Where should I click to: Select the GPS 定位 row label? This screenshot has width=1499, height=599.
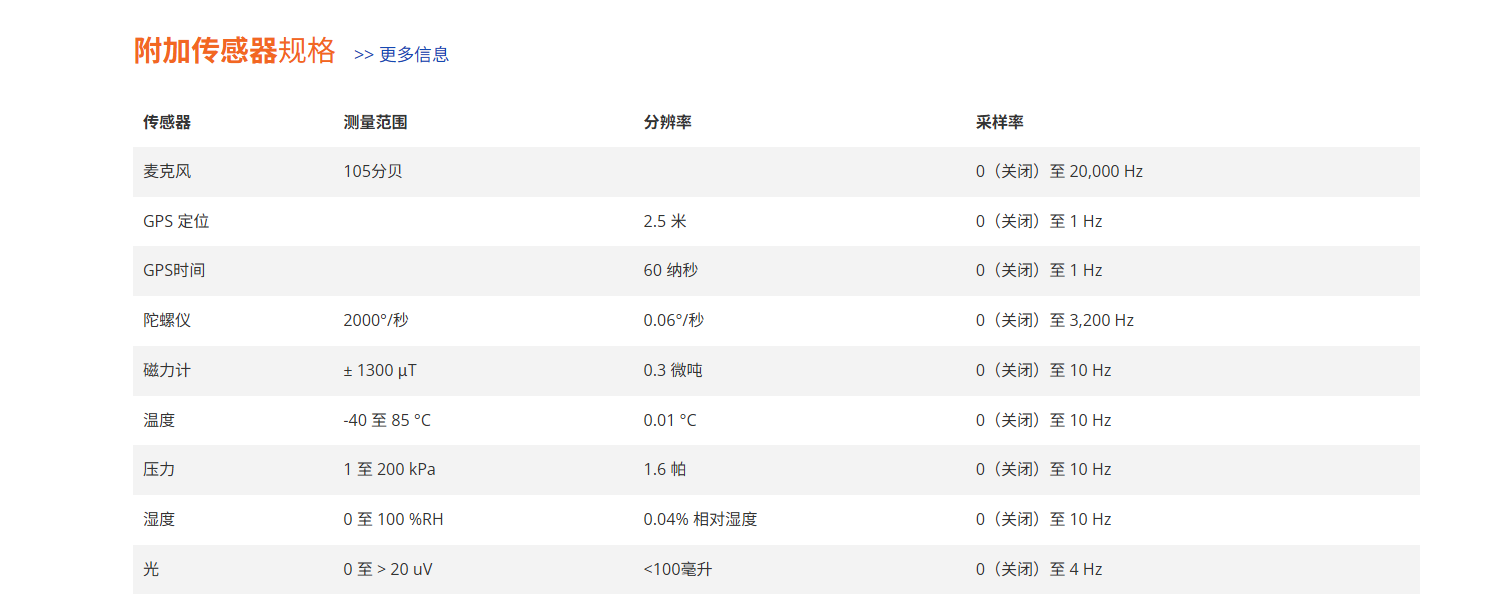coord(176,221)
